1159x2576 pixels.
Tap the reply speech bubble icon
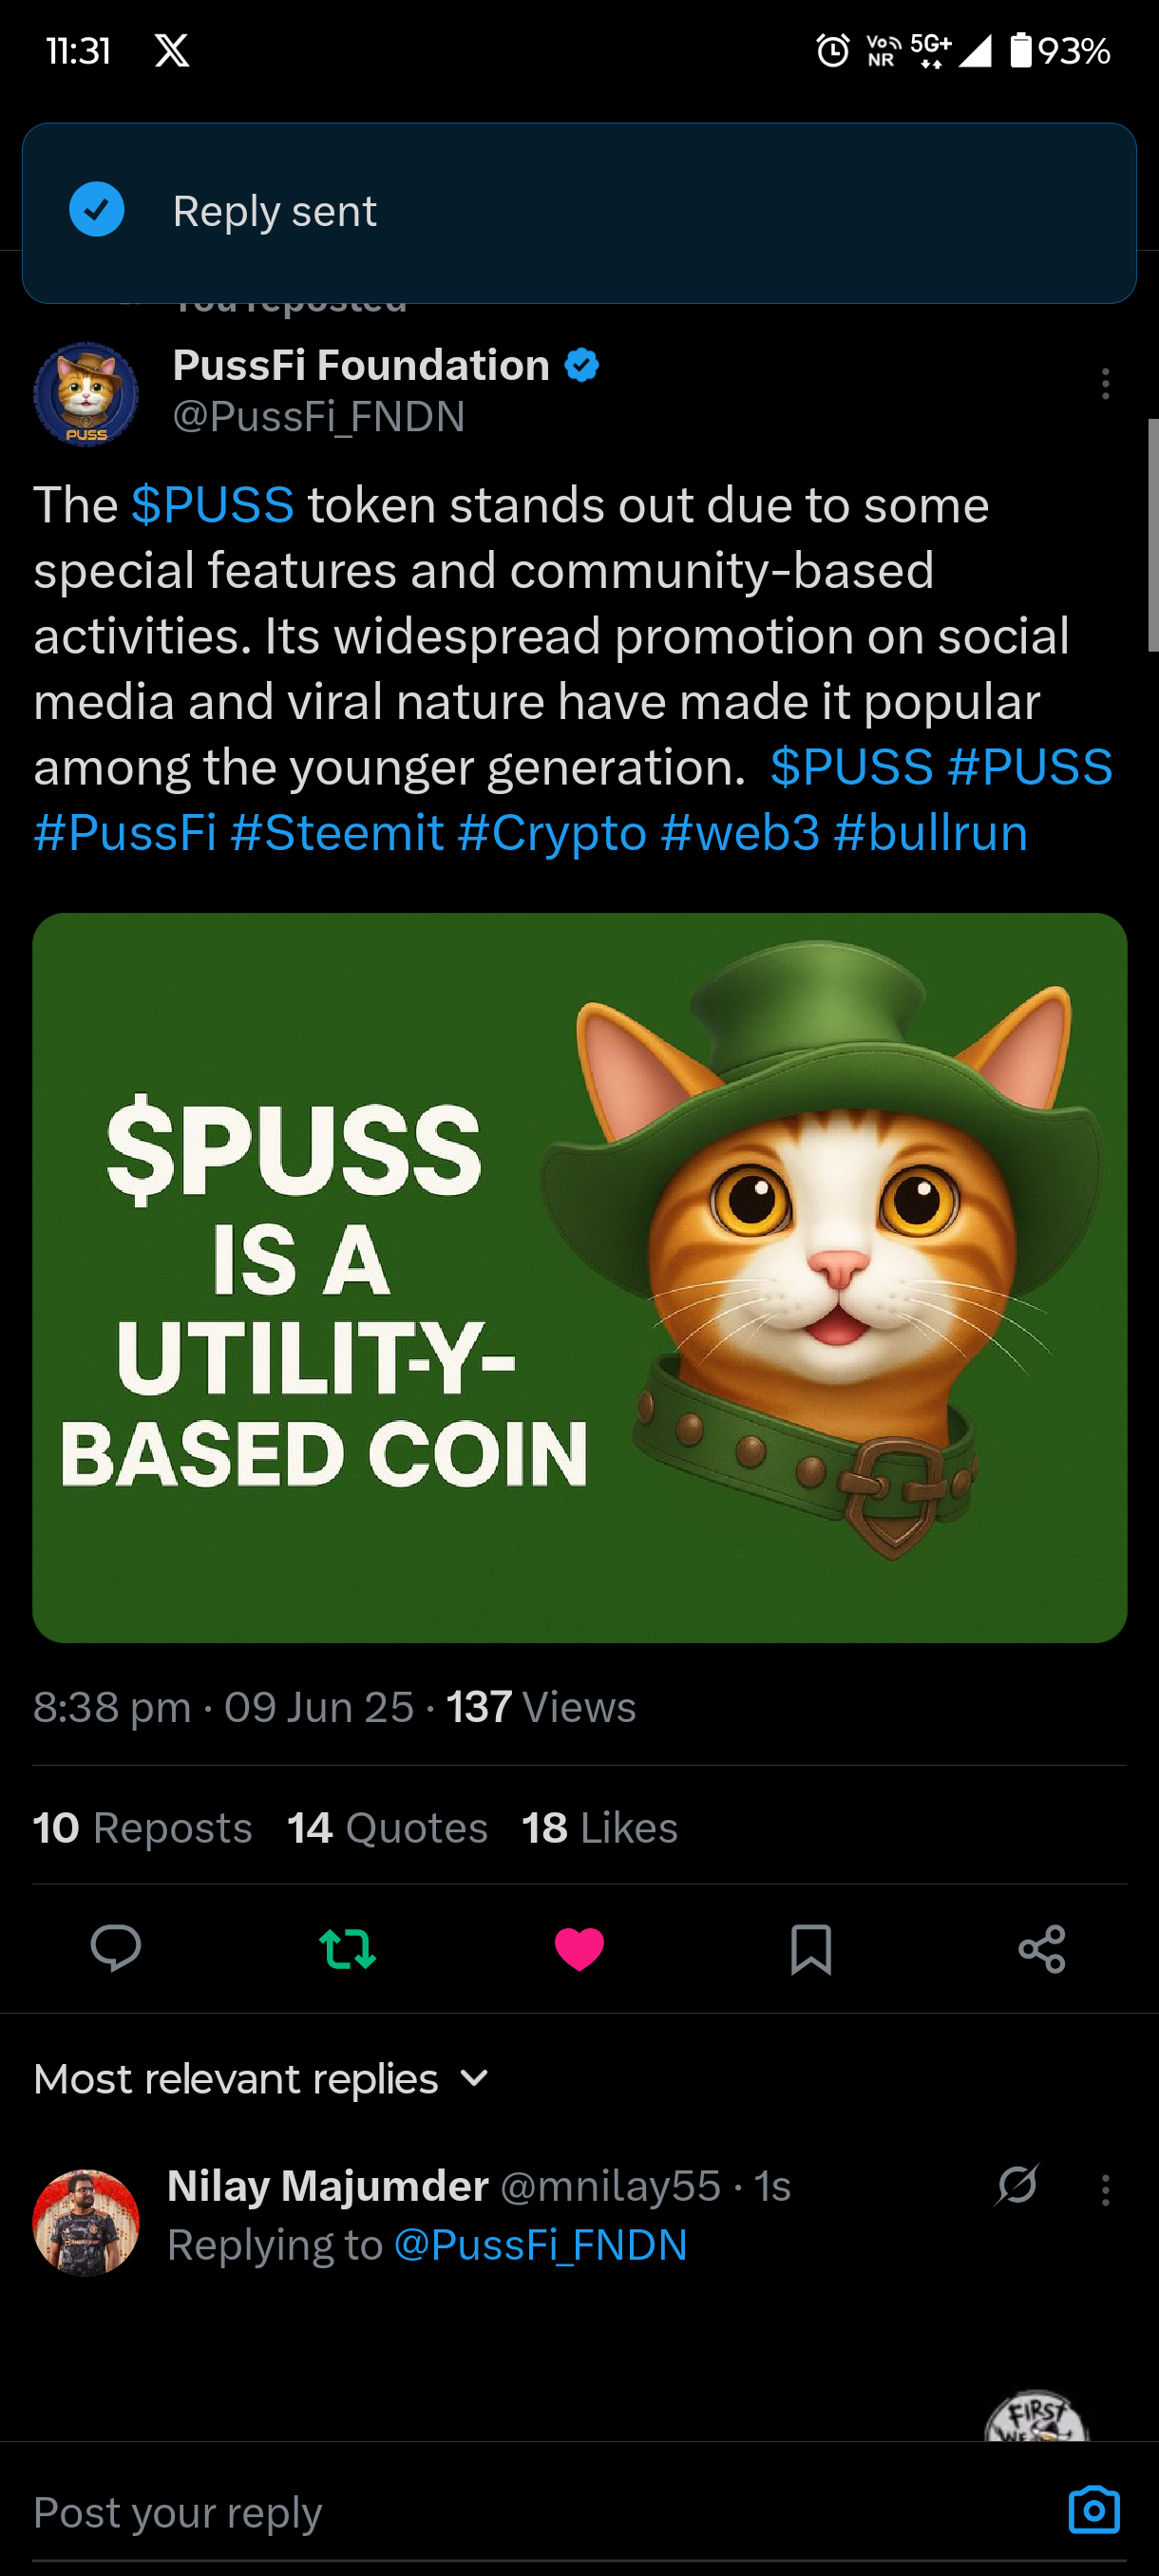116,1948
